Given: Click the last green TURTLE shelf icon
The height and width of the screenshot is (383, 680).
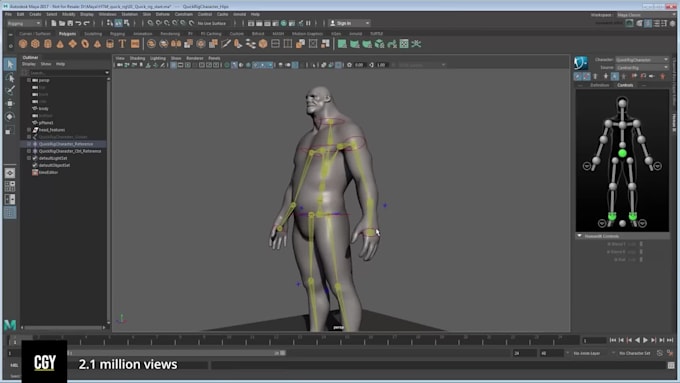Looking at the screenshot, I should tap(416, 44).
